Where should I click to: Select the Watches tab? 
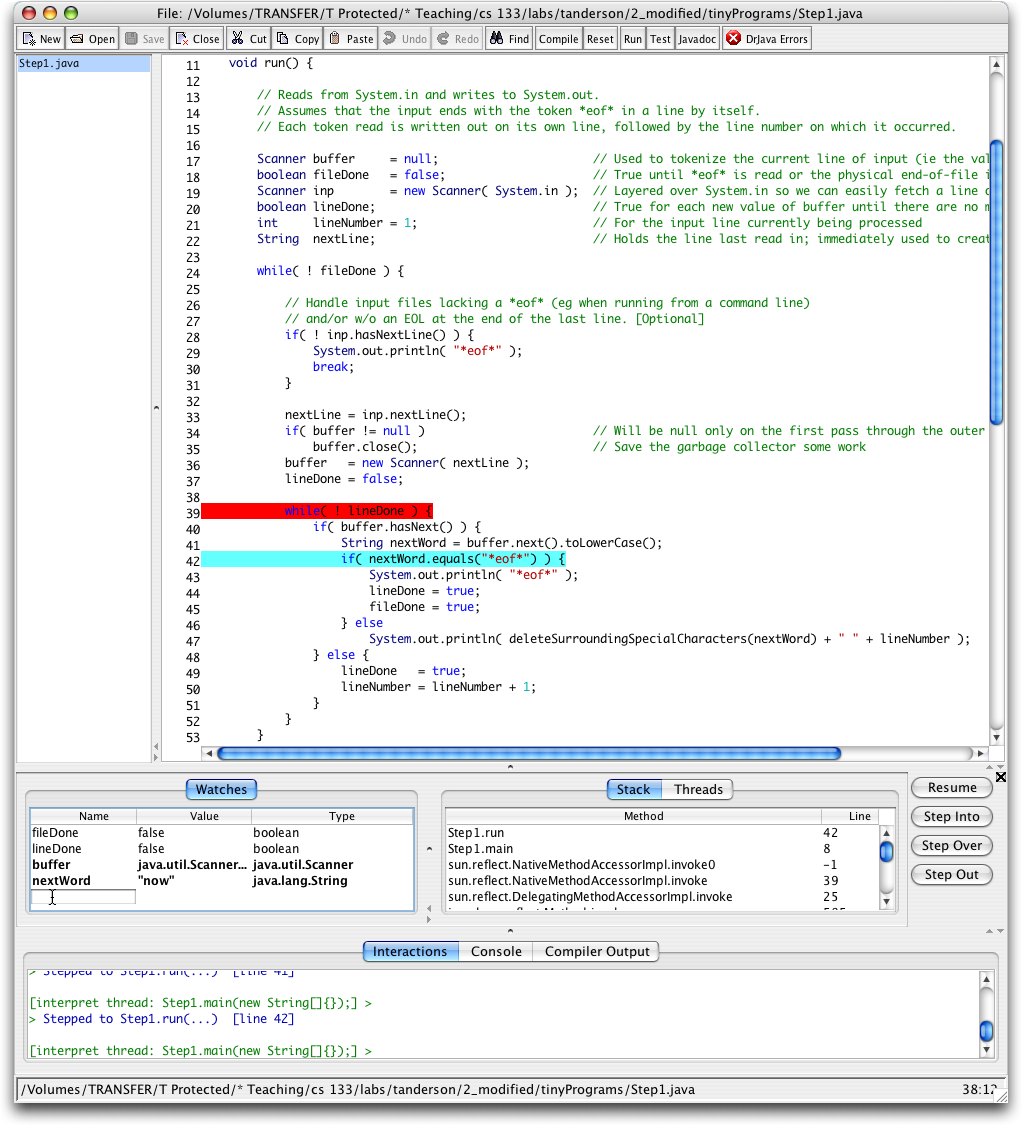221,789
